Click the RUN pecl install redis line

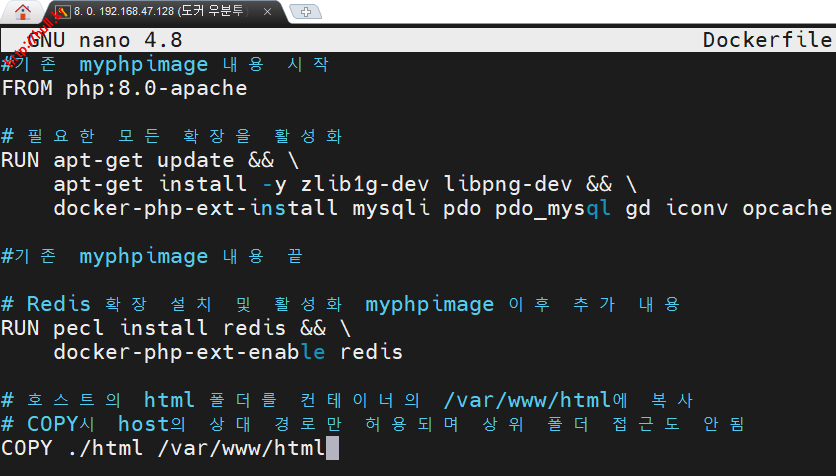pos(176,328)
